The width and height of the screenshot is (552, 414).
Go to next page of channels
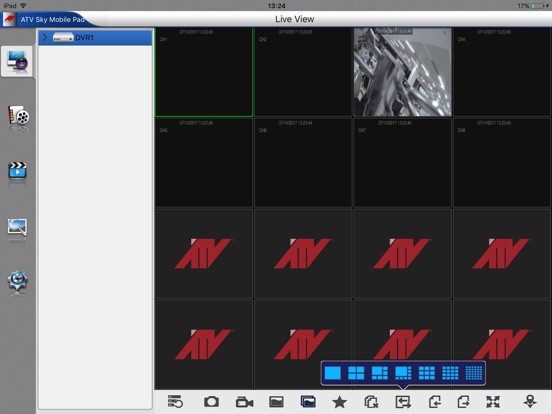(463, 402)
